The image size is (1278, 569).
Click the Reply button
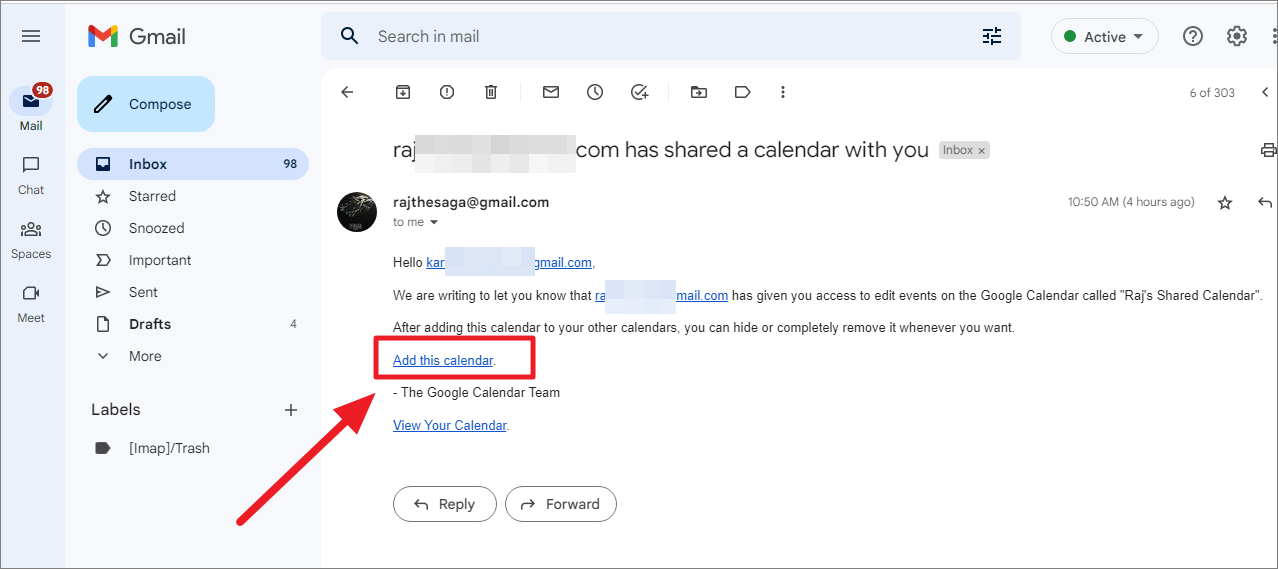(x=444, y=504)
